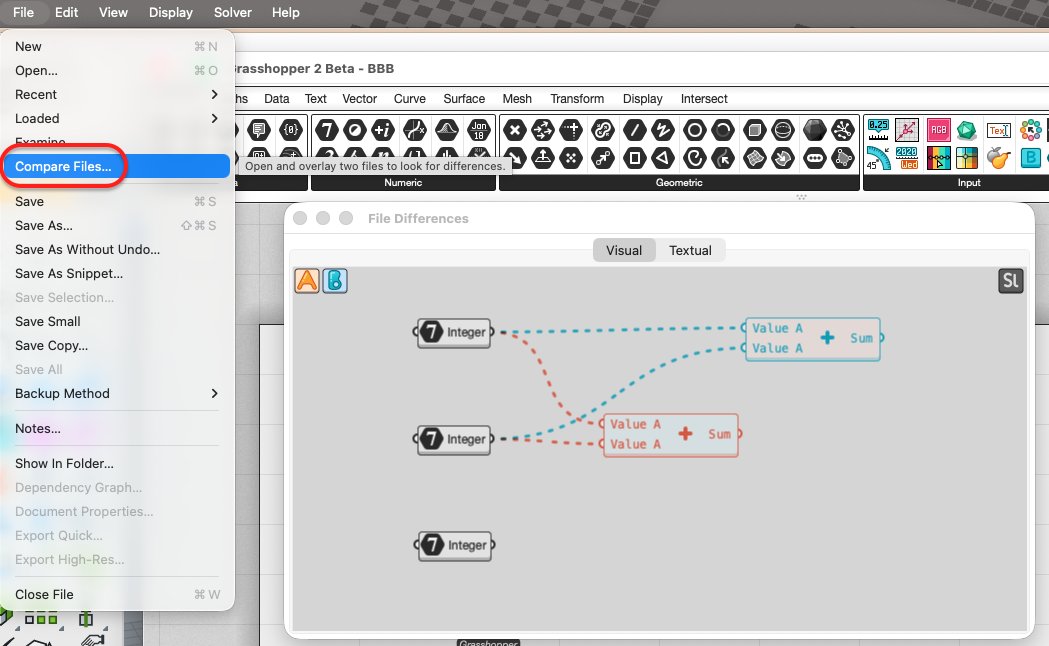1049x646 pixels.
Task: Open the Display menu in menu bar
Action: (171, 12)
